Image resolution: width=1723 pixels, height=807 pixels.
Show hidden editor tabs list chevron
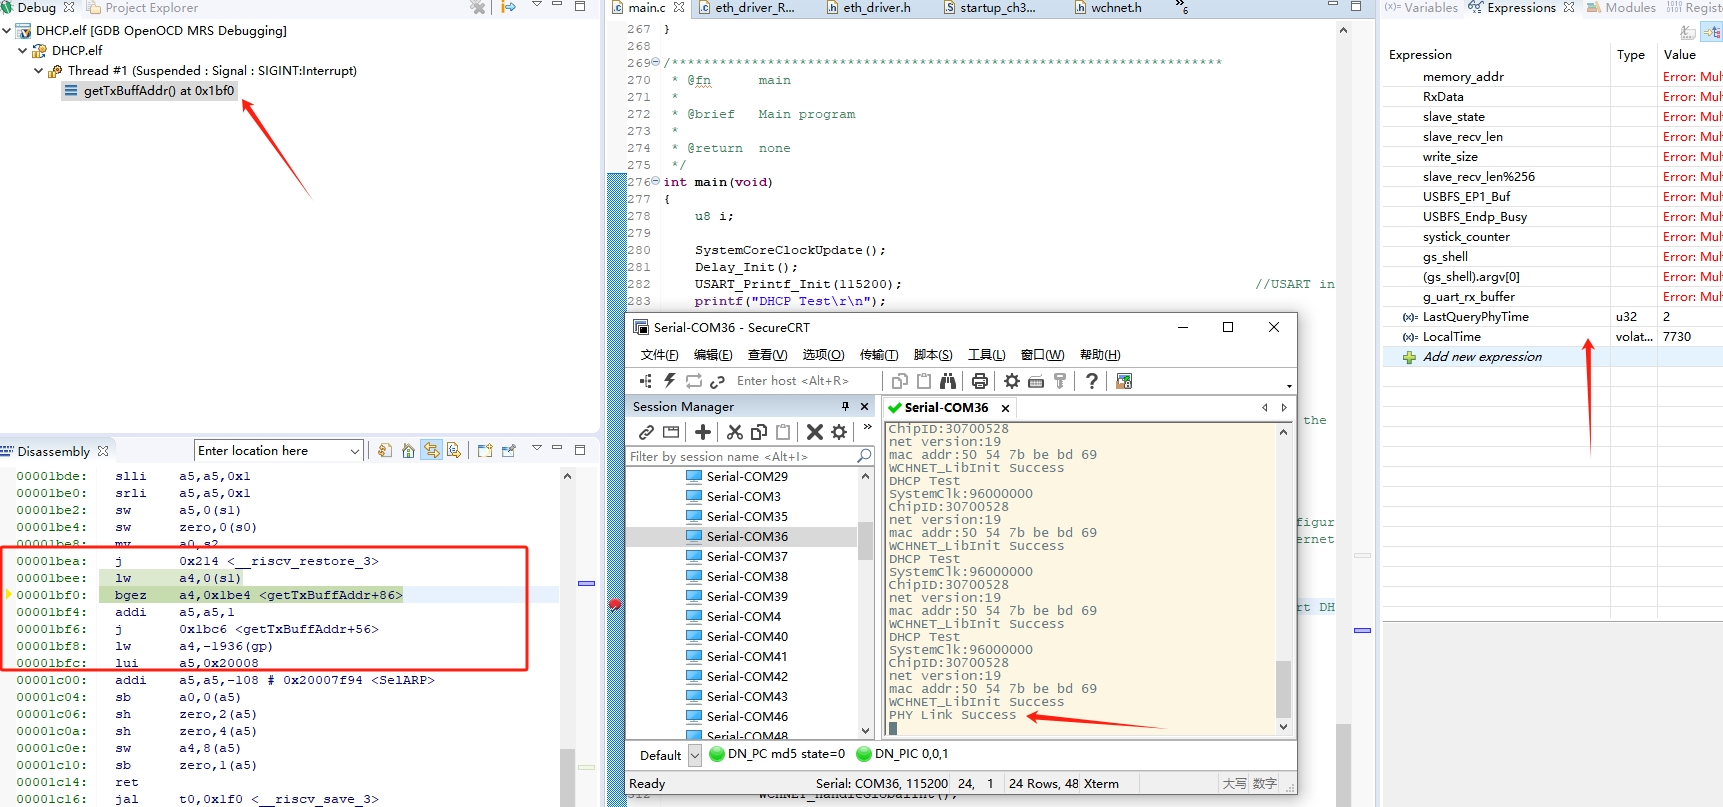pyautogui.click(x=1183, y=8)
